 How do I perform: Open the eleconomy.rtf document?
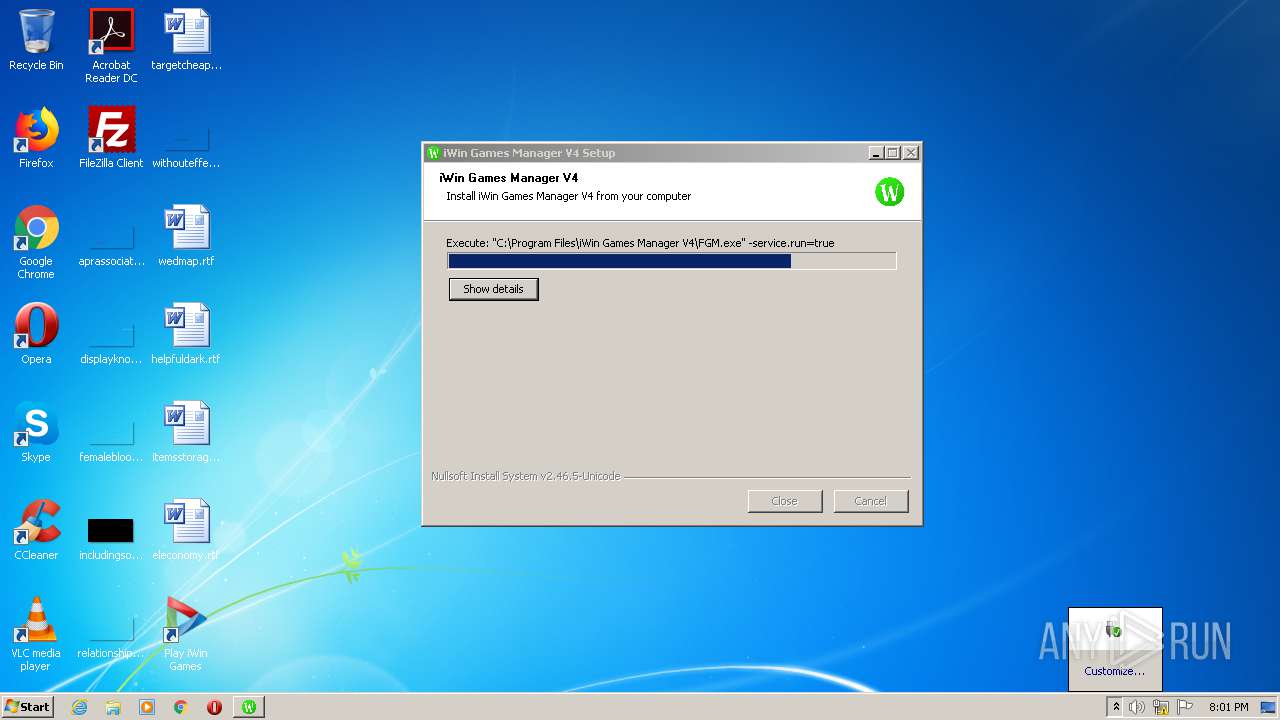pos(186,530)
